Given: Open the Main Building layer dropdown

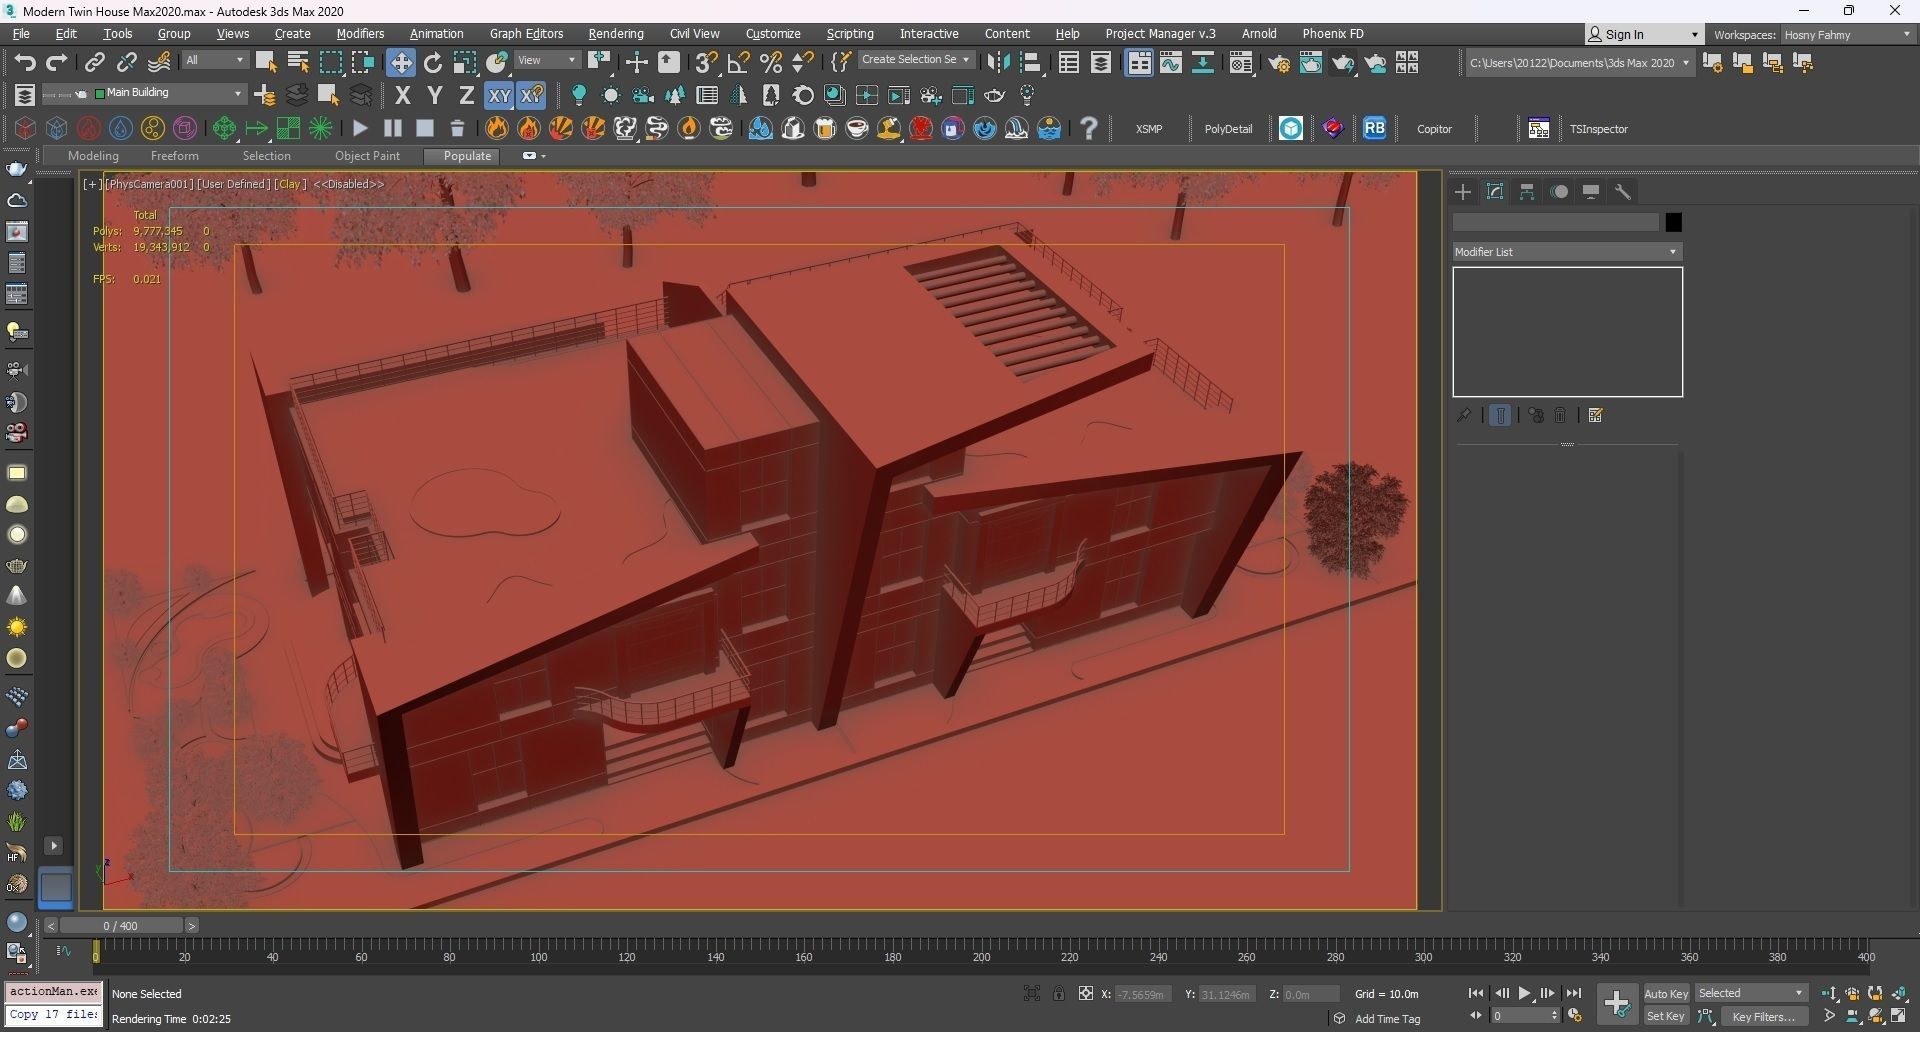Looking at the screenshot, I should pos(237,93).
